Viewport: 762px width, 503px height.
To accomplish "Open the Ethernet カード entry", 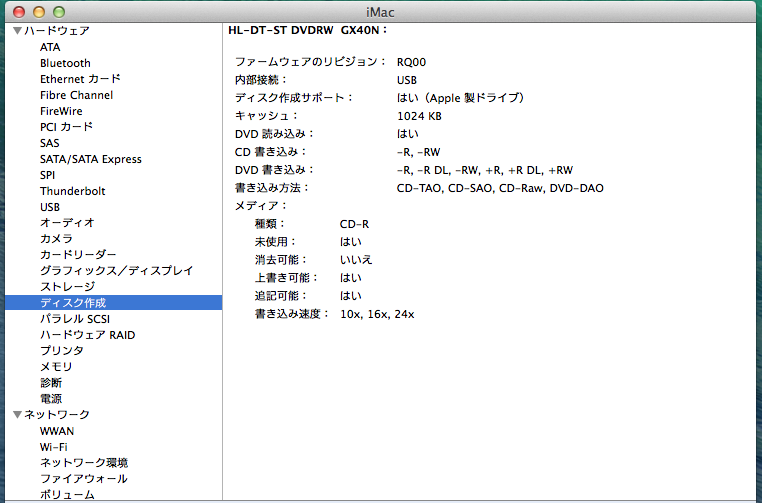I will point(80,79).
